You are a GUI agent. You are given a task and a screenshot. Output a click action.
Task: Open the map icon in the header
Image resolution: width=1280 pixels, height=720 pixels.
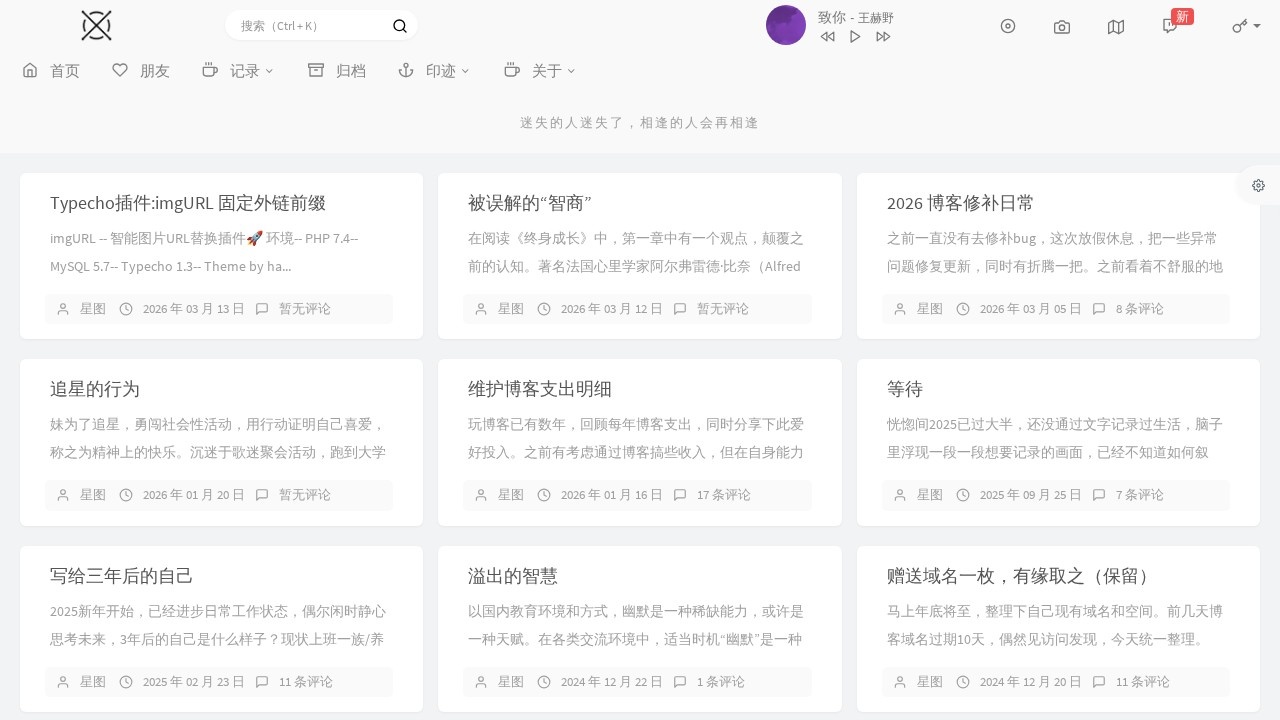1115,26
